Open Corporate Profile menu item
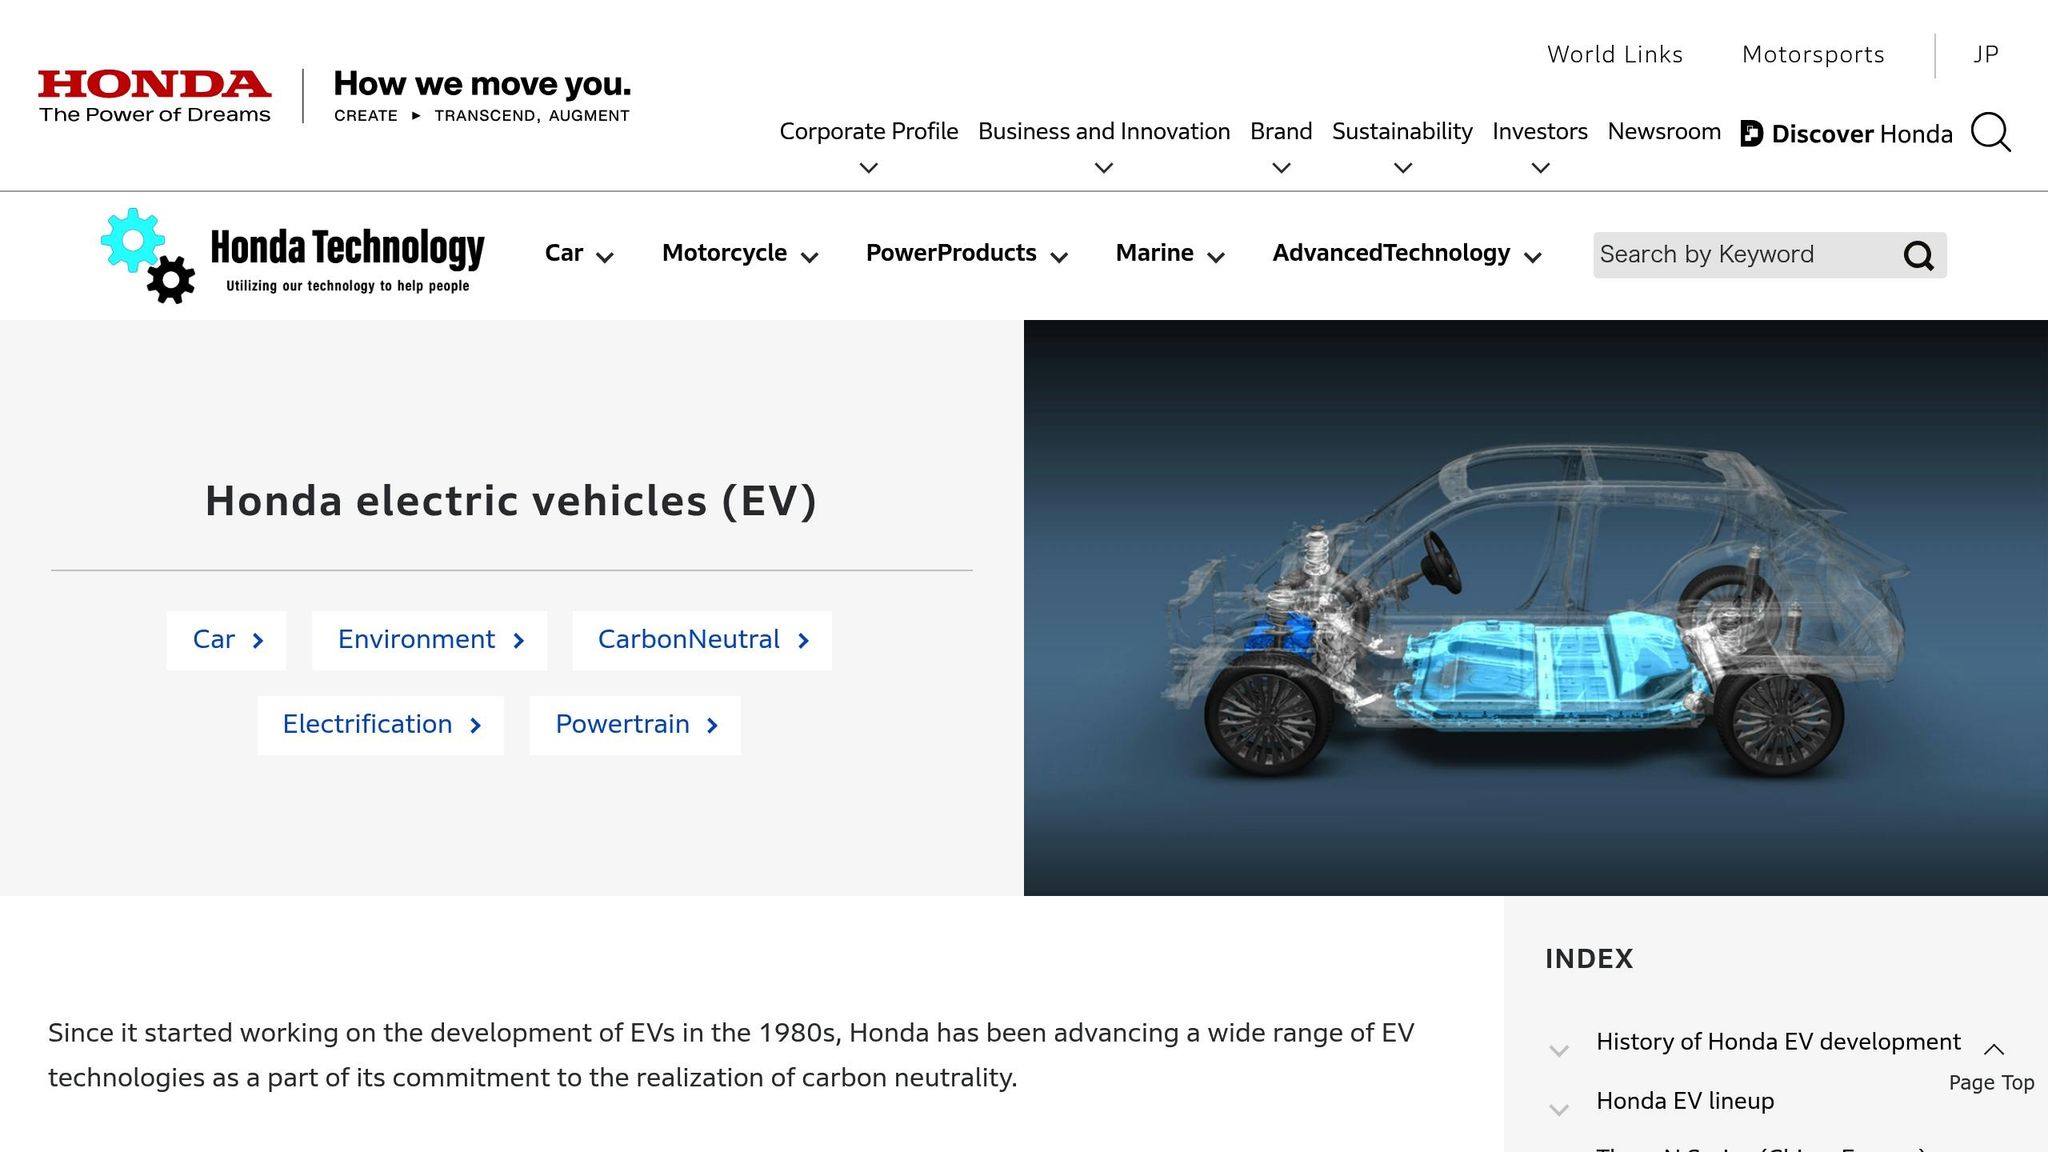The width and height of the screenshot is (2048, 1152). 869,131
